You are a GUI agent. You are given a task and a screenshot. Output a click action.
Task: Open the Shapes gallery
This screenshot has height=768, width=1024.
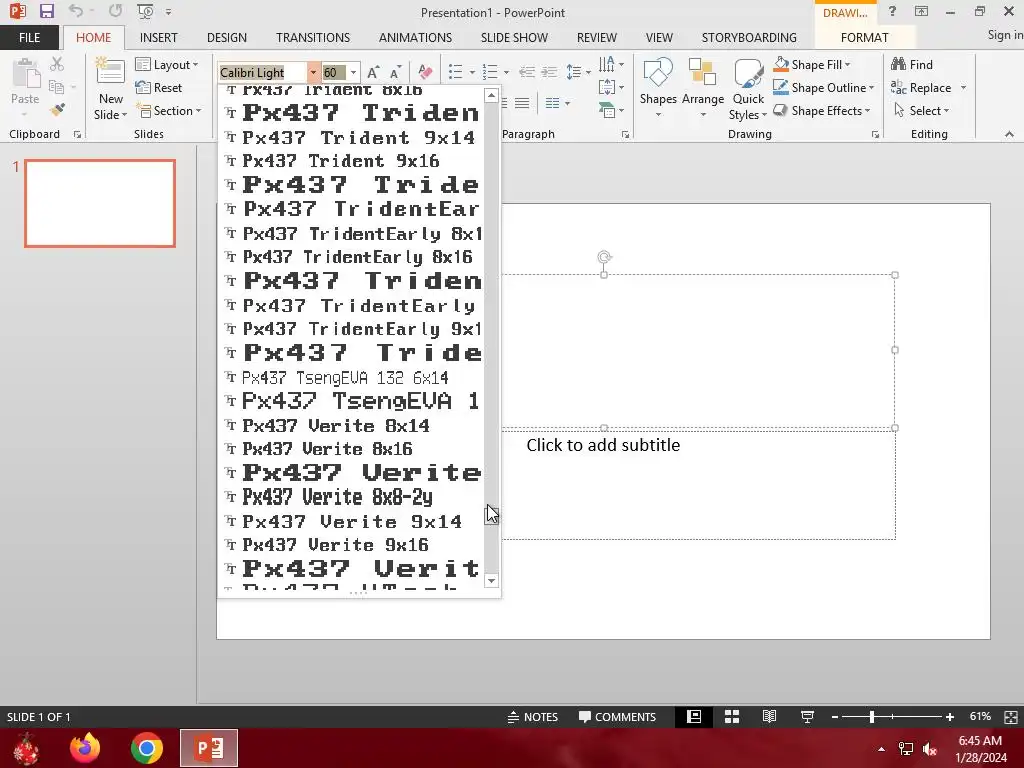coord(658,88)
